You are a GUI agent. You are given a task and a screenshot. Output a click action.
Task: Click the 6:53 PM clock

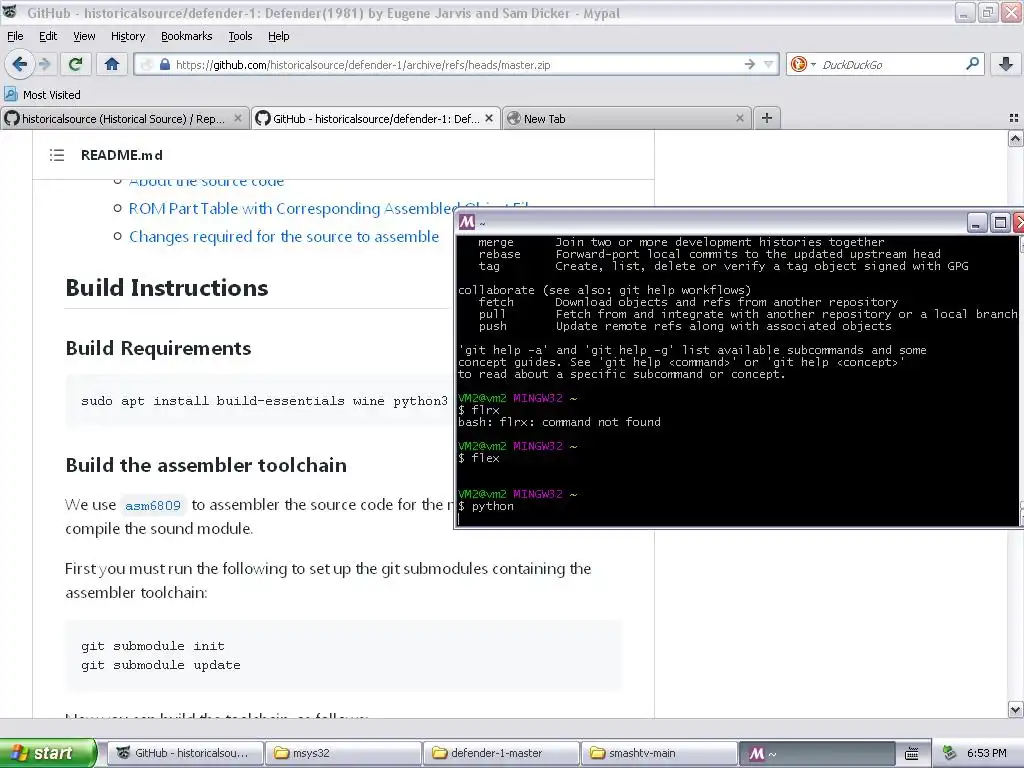pos(986,753)
